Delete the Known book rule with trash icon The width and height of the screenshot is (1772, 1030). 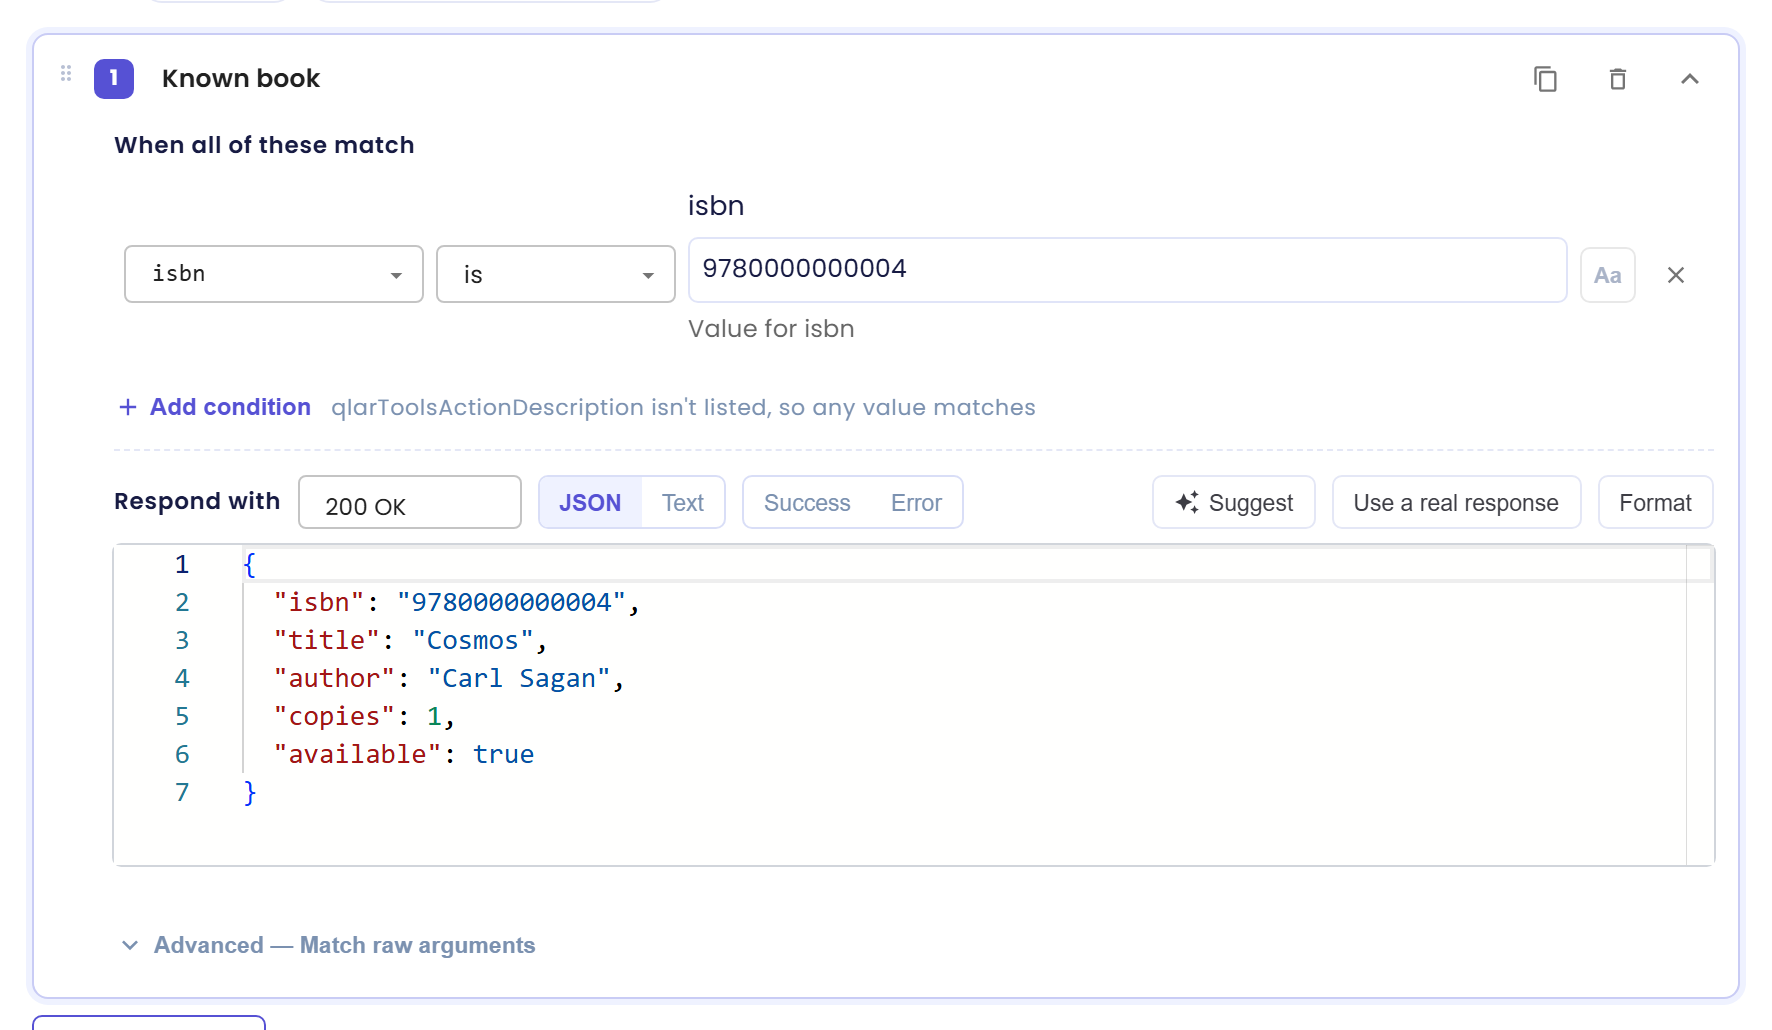(x=1617, y=79)
